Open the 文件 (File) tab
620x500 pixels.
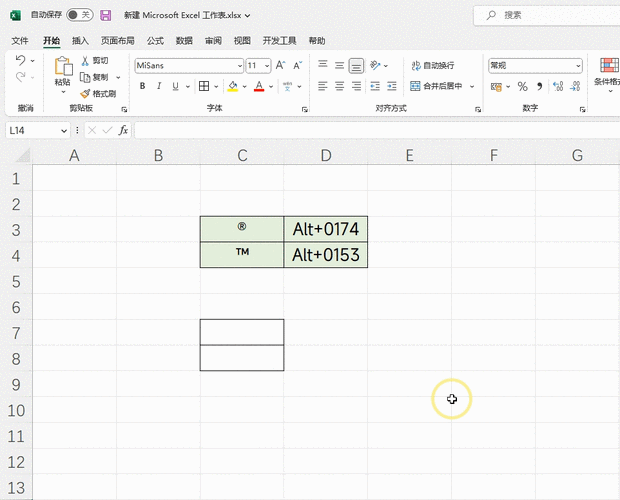pos(20,41)
